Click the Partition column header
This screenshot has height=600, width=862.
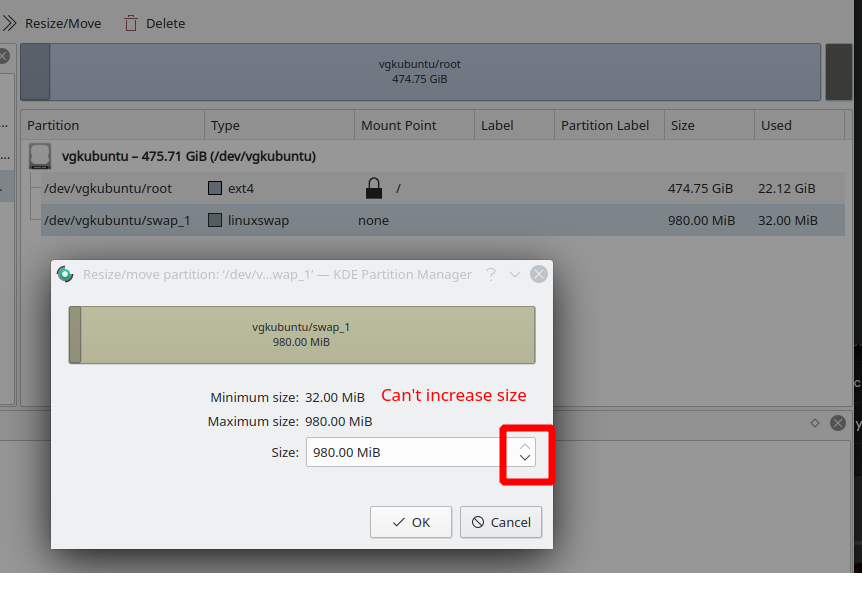pos(113,125)
